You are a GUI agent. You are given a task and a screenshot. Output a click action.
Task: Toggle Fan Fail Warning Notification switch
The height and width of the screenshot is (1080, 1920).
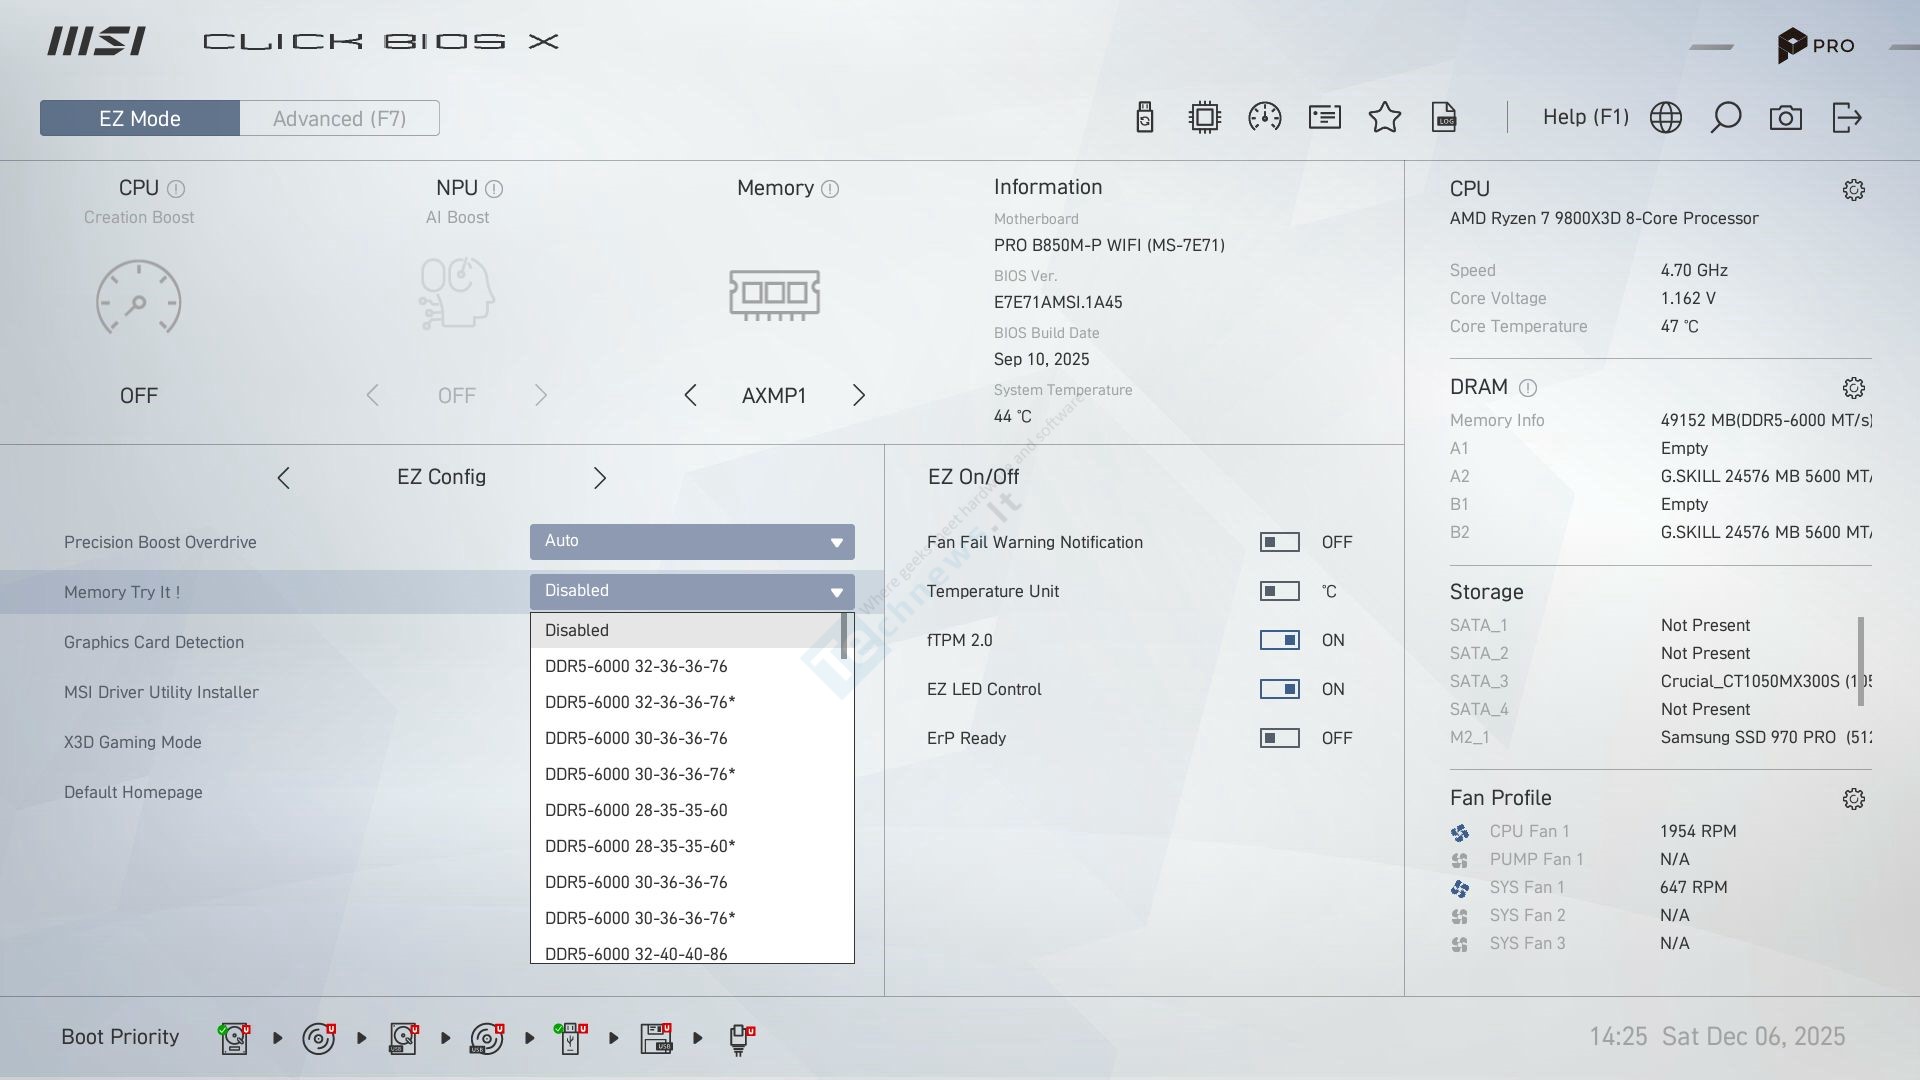[1279, 542]
